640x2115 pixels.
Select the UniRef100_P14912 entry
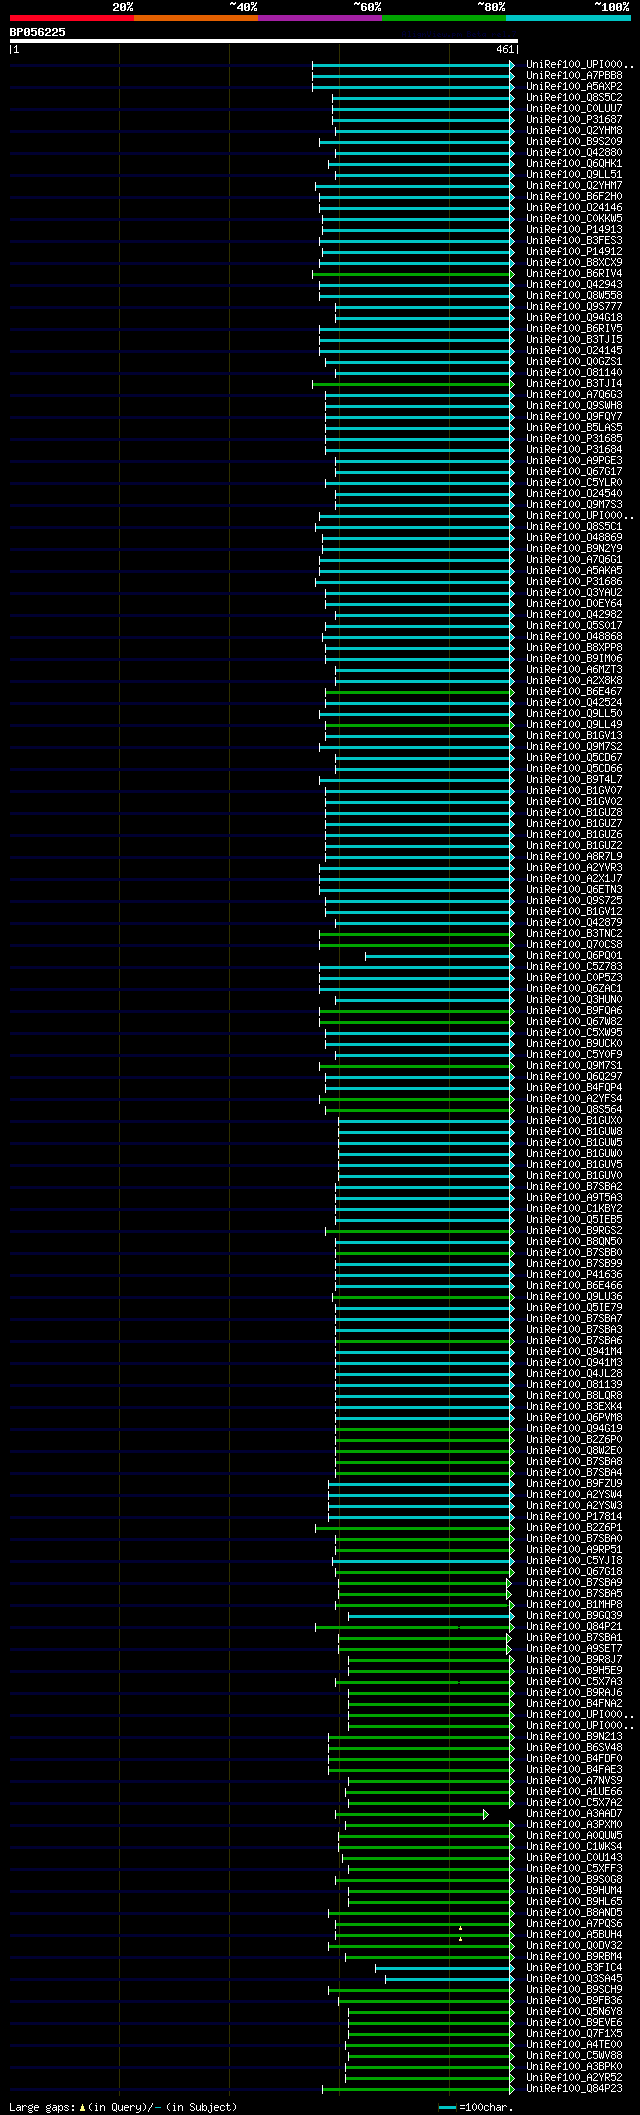(x=574, y=251)
